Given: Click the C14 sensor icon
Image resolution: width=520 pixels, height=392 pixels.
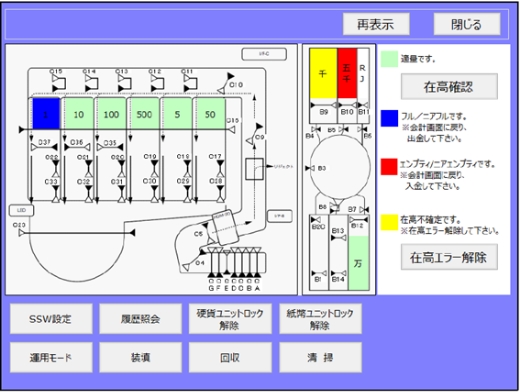Looking at the screenshot, I should pyautogui.click(x=91, y=83).
